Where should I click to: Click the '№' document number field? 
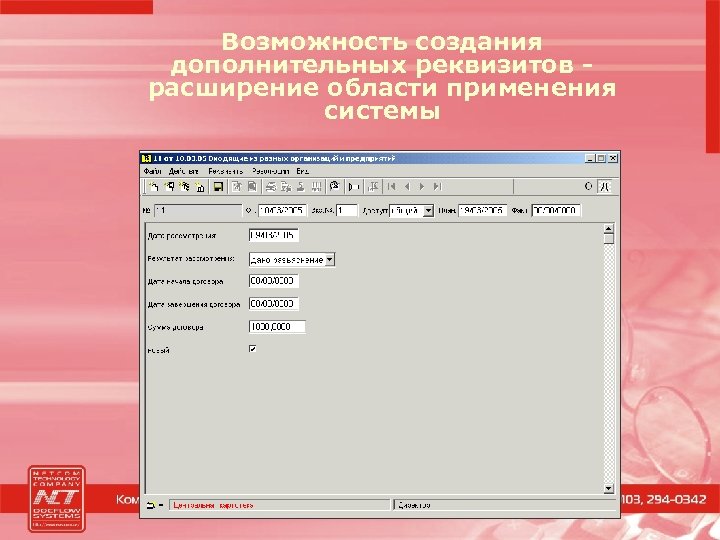point(198,211)
